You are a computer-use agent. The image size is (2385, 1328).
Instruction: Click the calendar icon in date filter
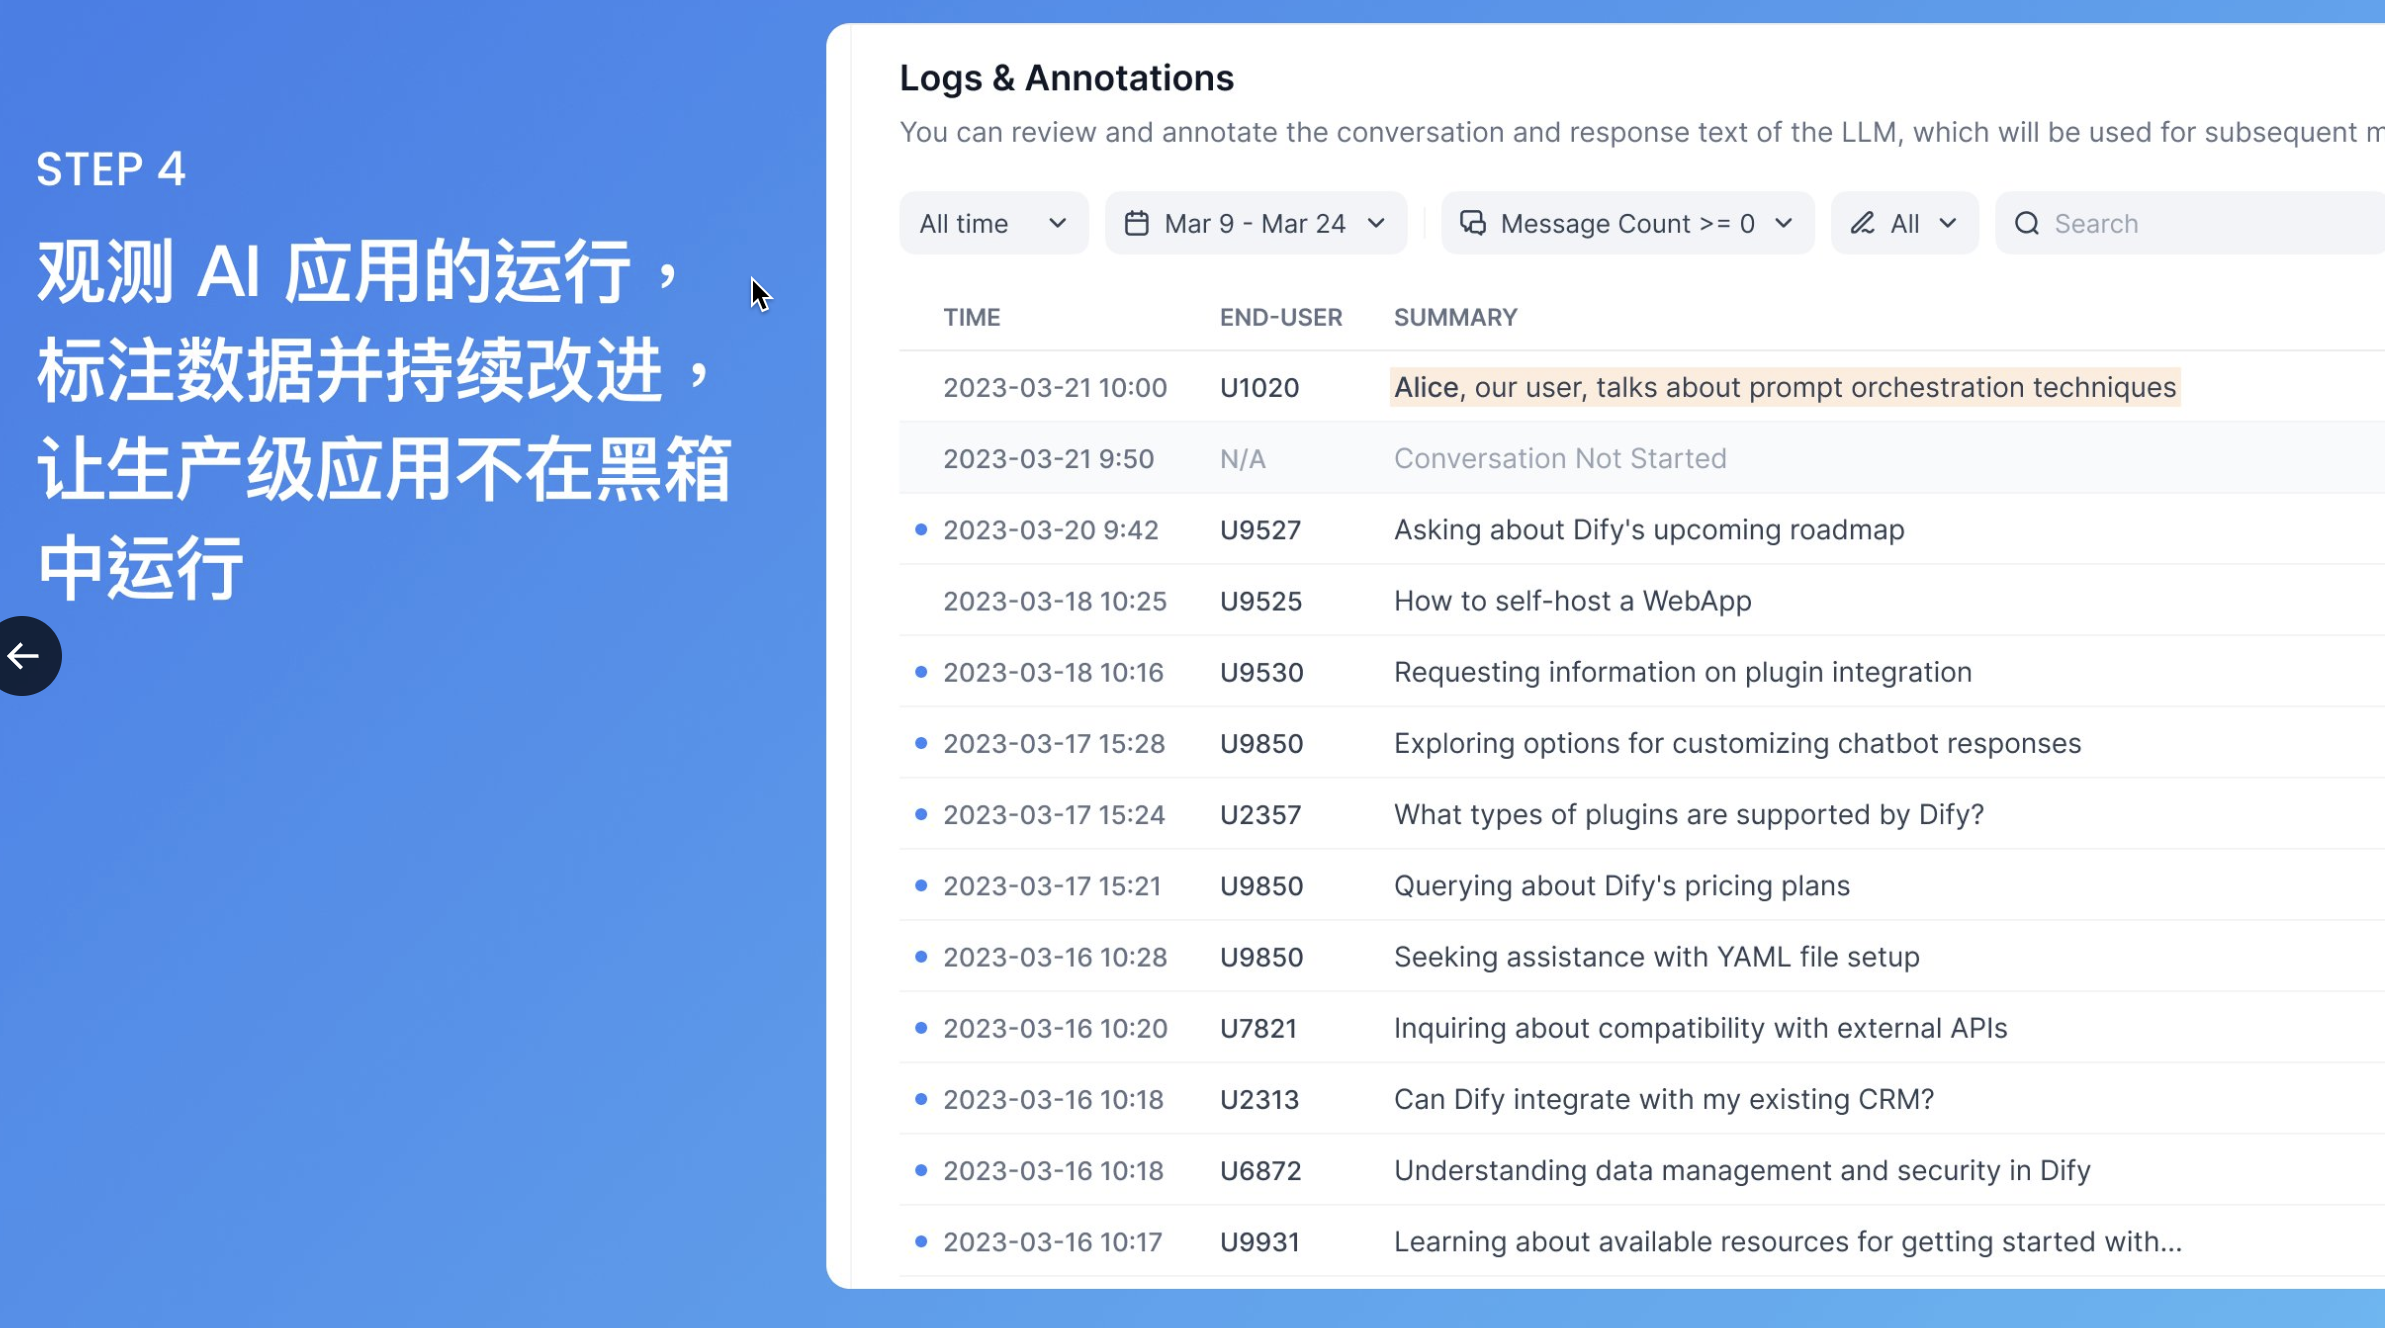1136,223
